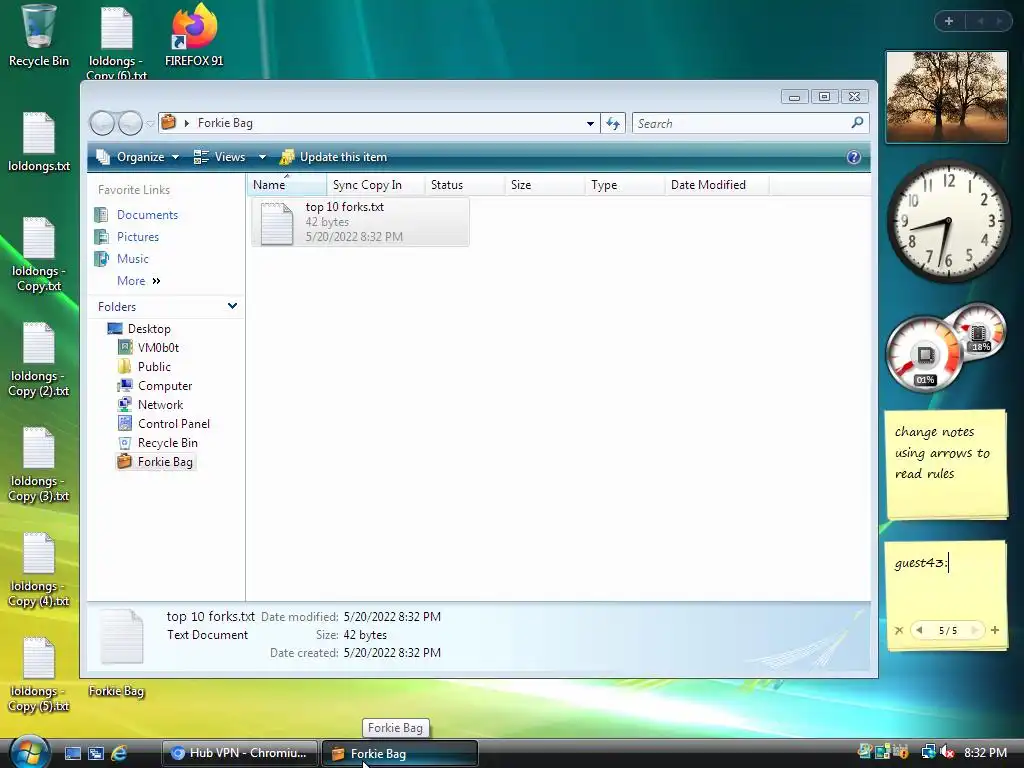The width and height of the screenshot is (1024, 768).
Task: Select the loldongs - Copy (4).txt file
Action: [39, 570]
